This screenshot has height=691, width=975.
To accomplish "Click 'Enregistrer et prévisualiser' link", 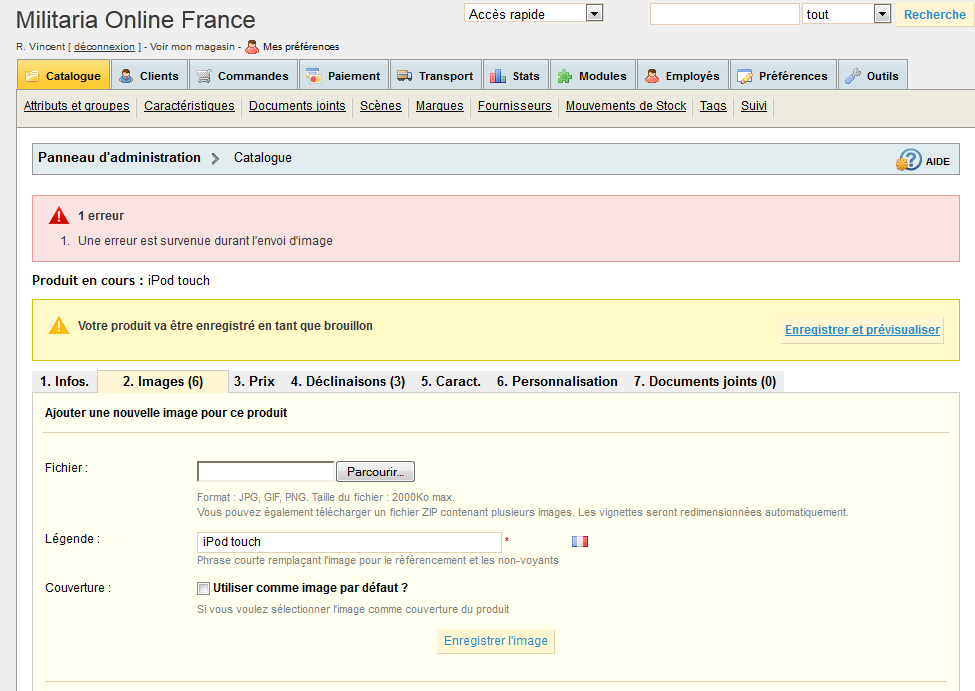I will click(862, 330).
